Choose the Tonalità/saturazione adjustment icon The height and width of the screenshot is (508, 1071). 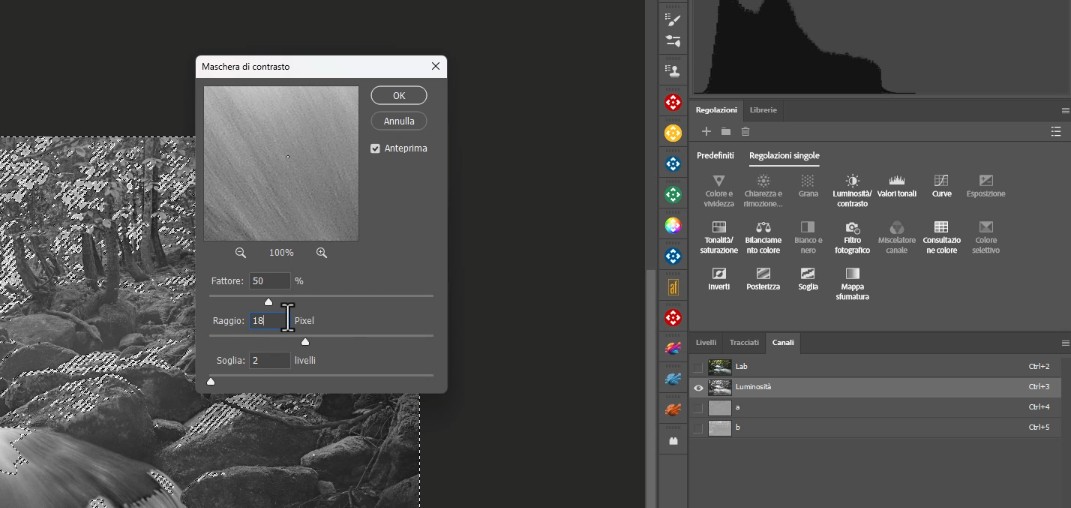718,228
